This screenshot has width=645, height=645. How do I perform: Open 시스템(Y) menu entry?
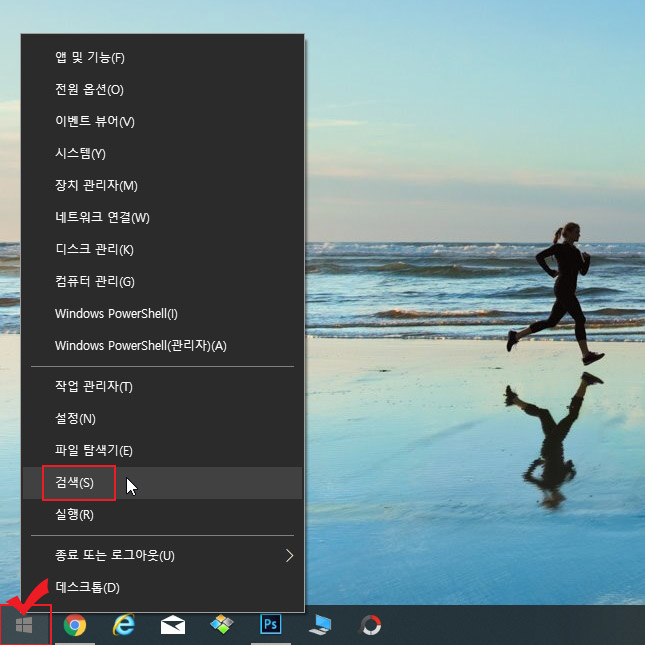click(162, 153)
